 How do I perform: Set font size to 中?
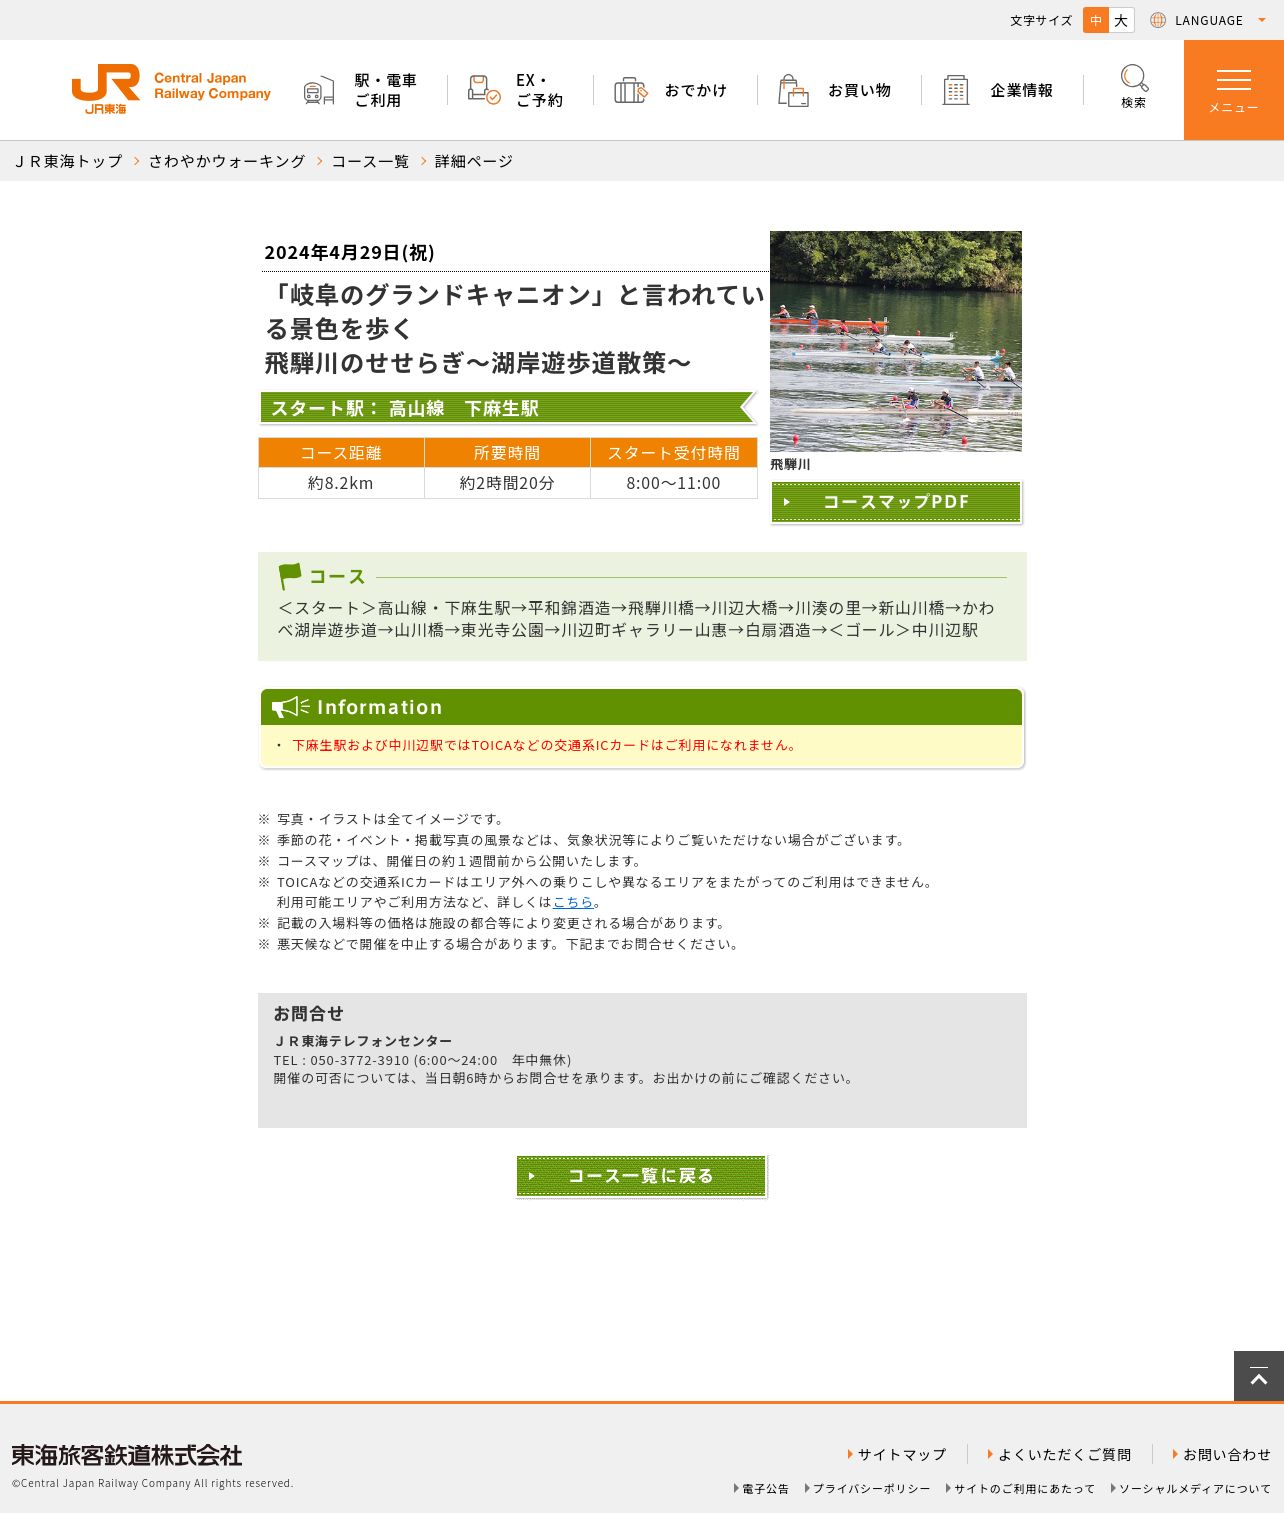point(1096,20)
